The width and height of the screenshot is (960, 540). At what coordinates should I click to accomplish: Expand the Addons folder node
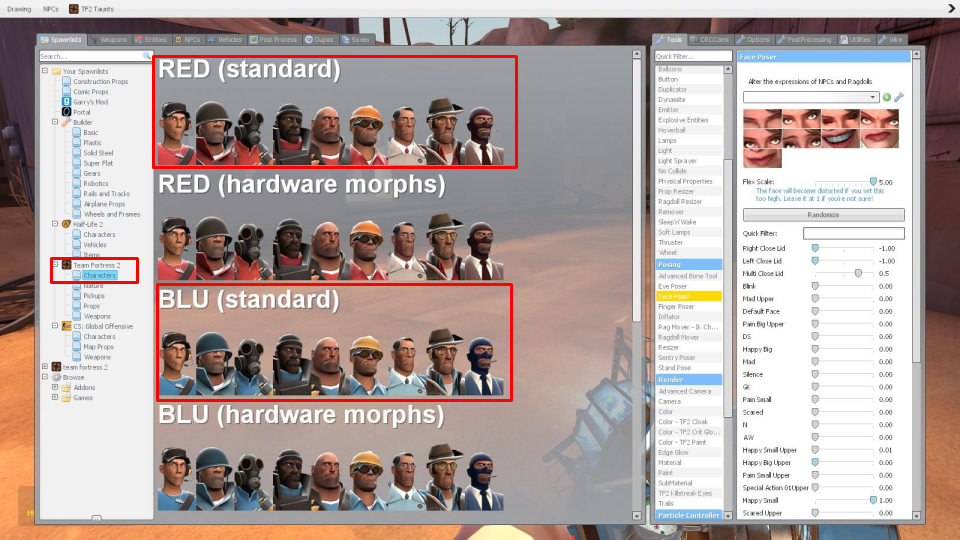tap(55, 387)
